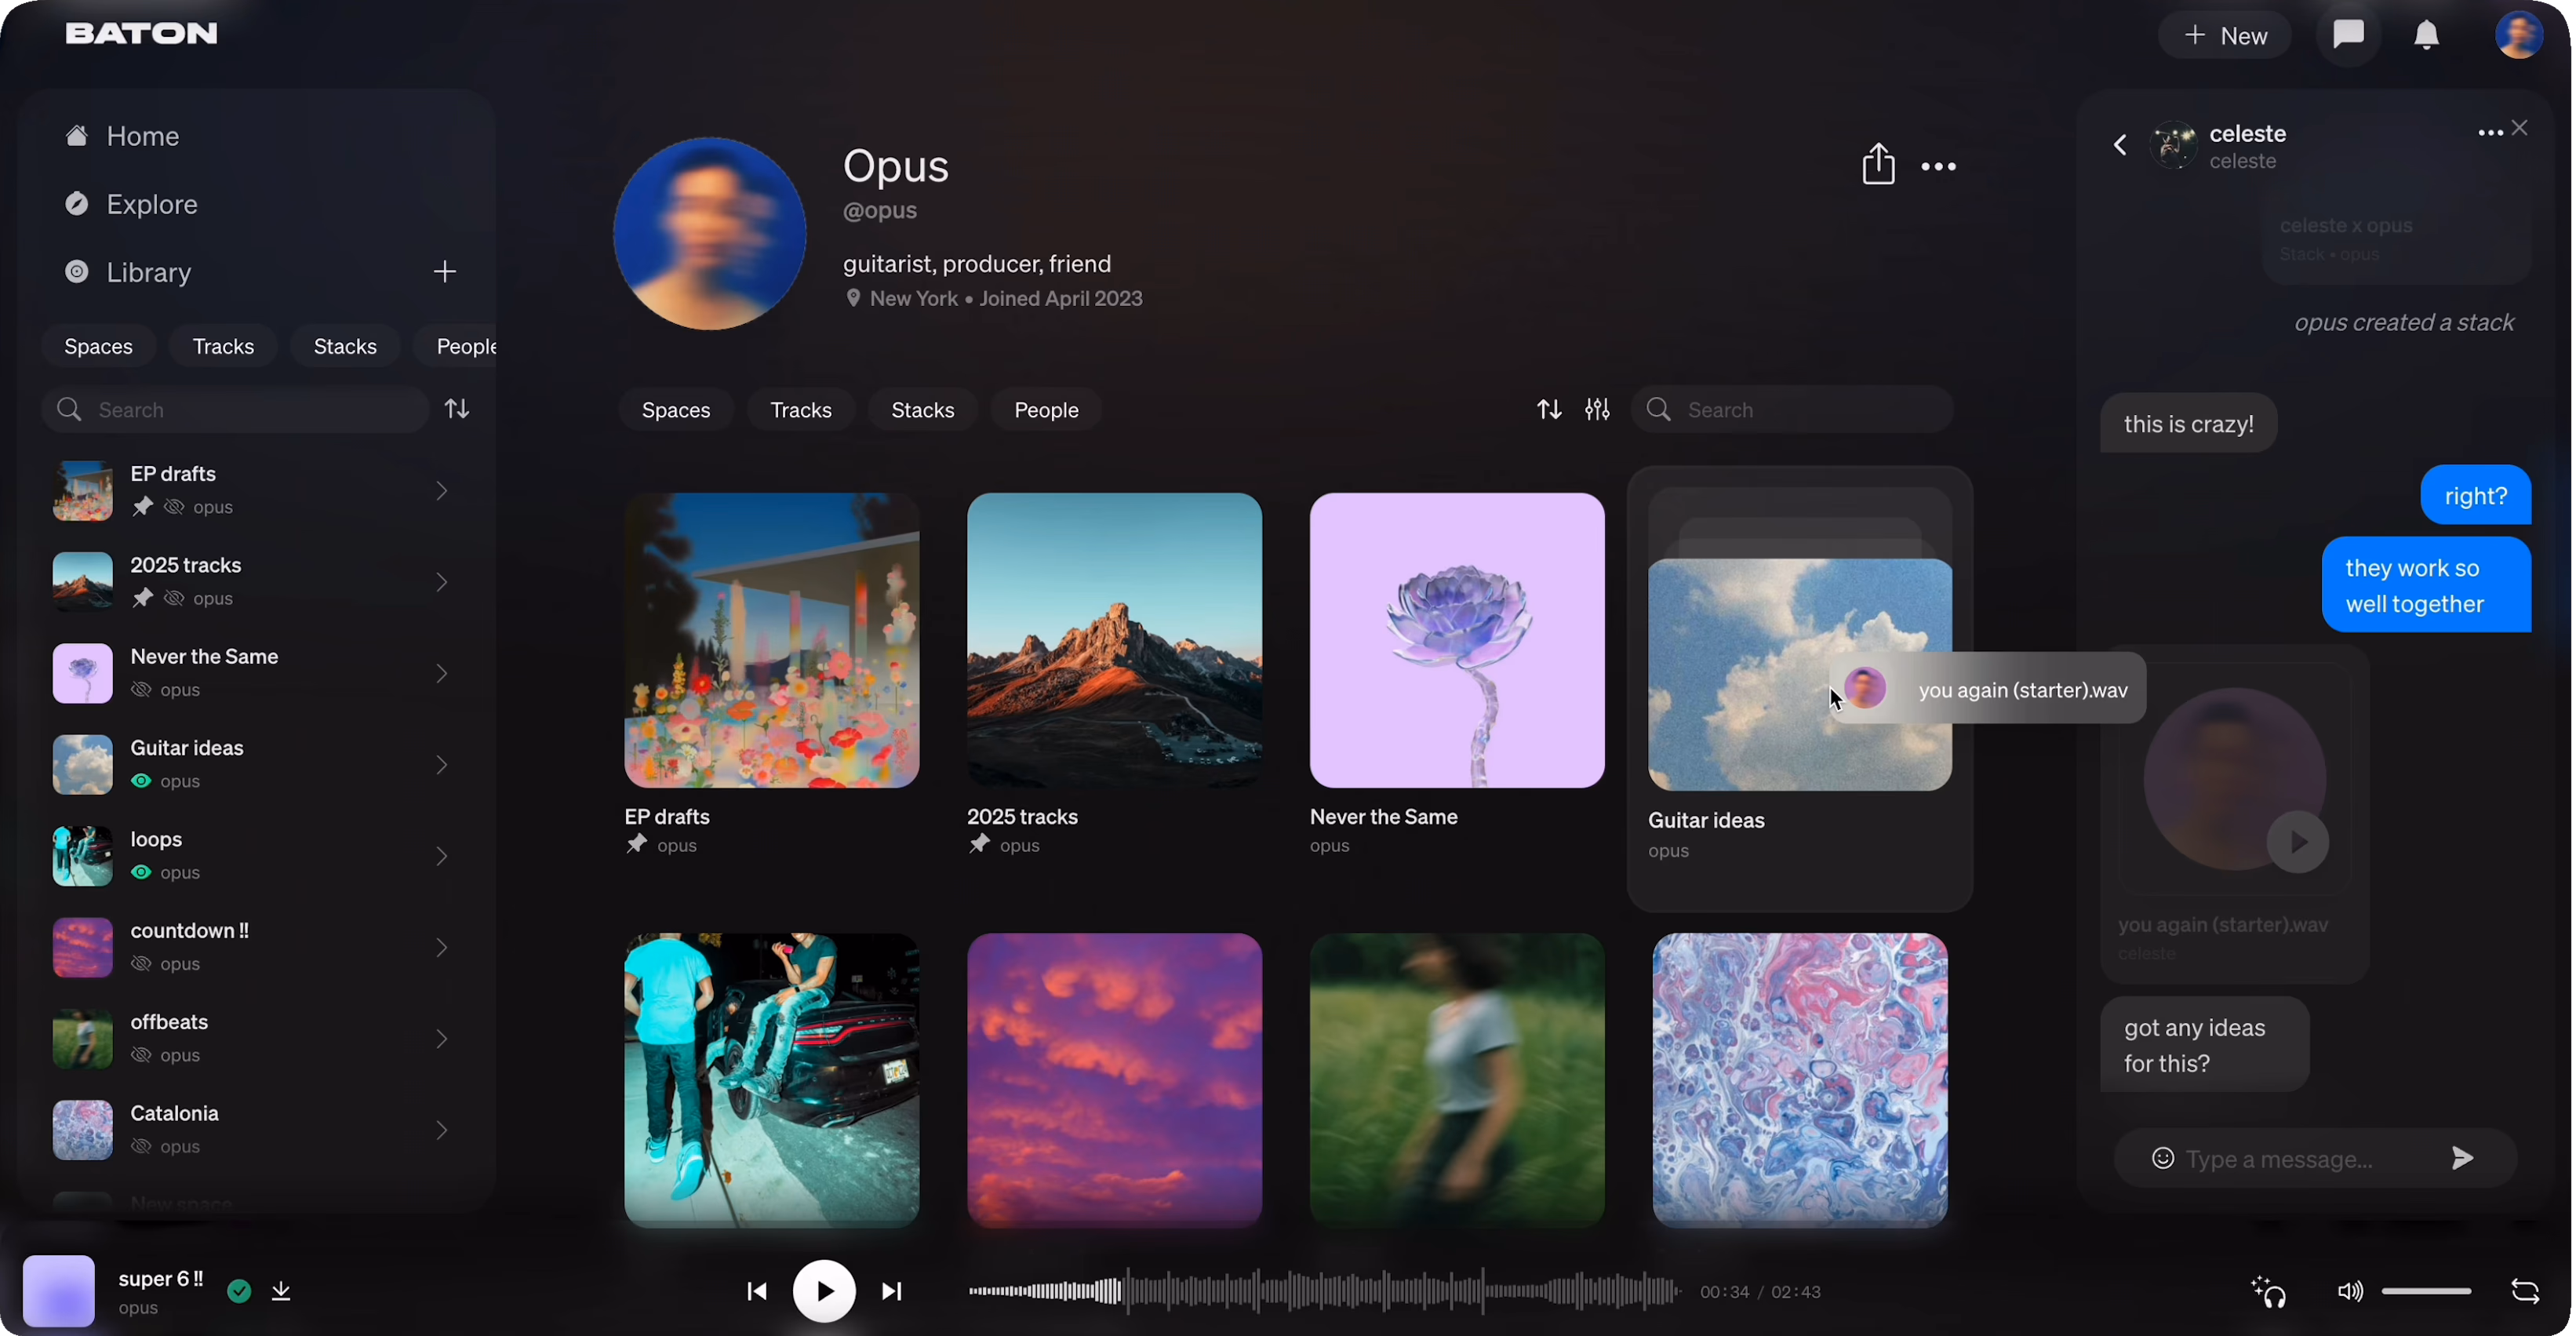Open messages via the chat bubble icon
This screenshot has height=1336, width=2576.
click(2349, 34)
